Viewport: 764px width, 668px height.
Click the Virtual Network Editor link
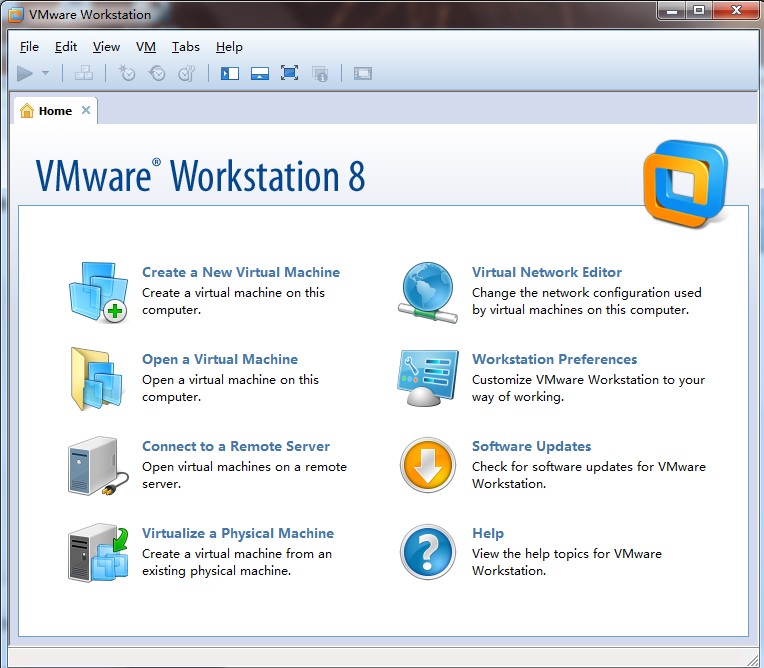pos(547,272)
